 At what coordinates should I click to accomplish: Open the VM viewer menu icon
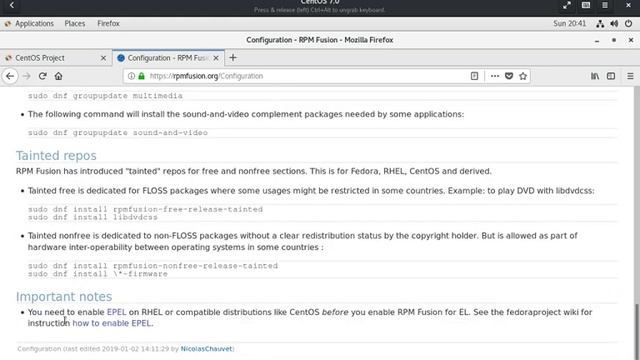click(605, 5)
